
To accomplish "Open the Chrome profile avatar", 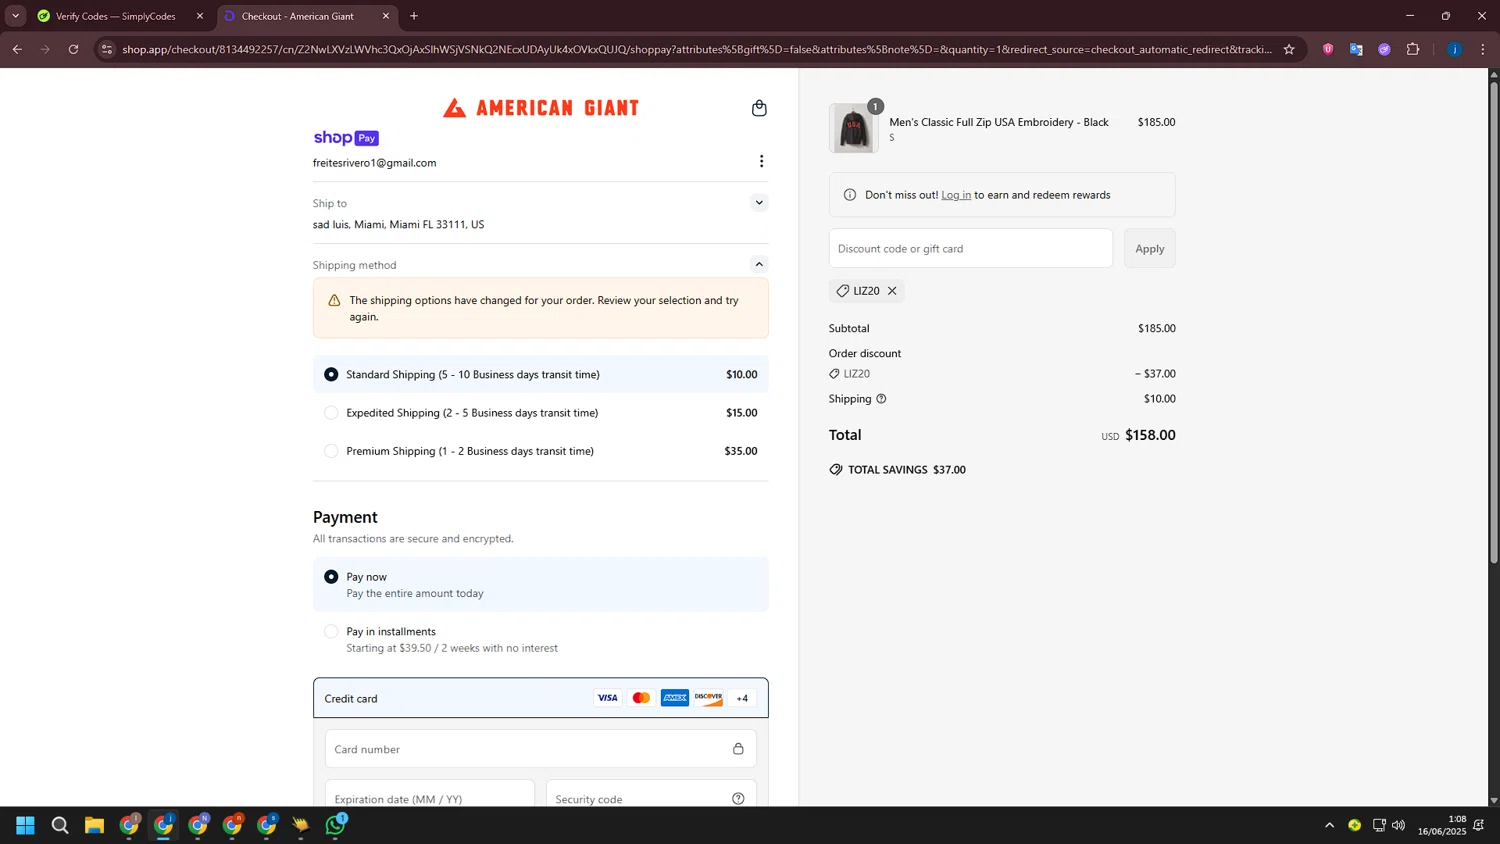I will click(1454, 49).
